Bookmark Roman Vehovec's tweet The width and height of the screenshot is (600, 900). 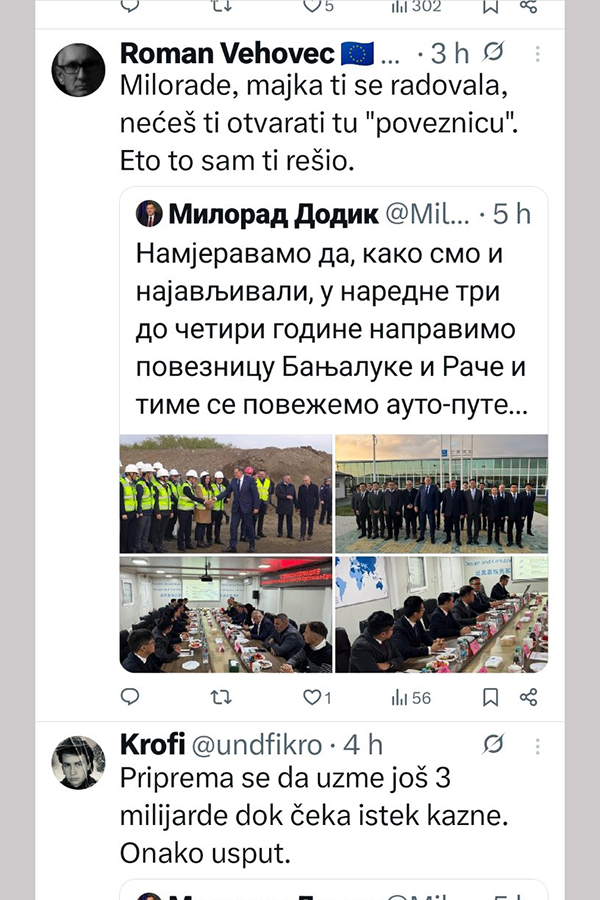(x=490, y=697)
